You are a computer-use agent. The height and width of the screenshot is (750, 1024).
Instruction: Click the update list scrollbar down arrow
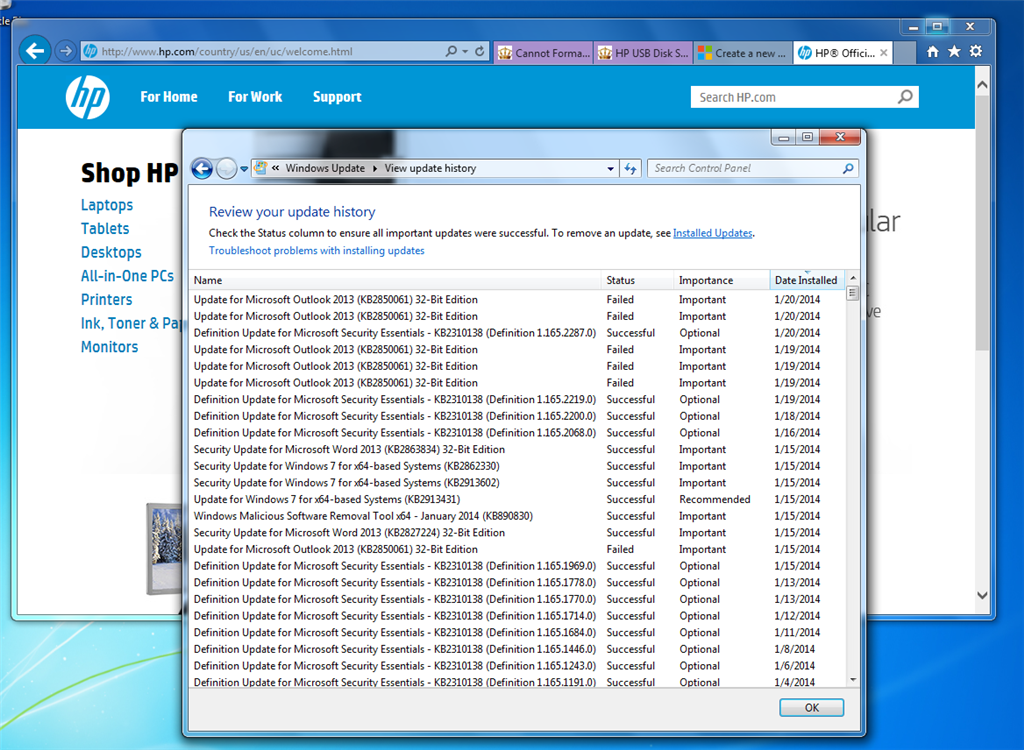(x=852, y=680)
